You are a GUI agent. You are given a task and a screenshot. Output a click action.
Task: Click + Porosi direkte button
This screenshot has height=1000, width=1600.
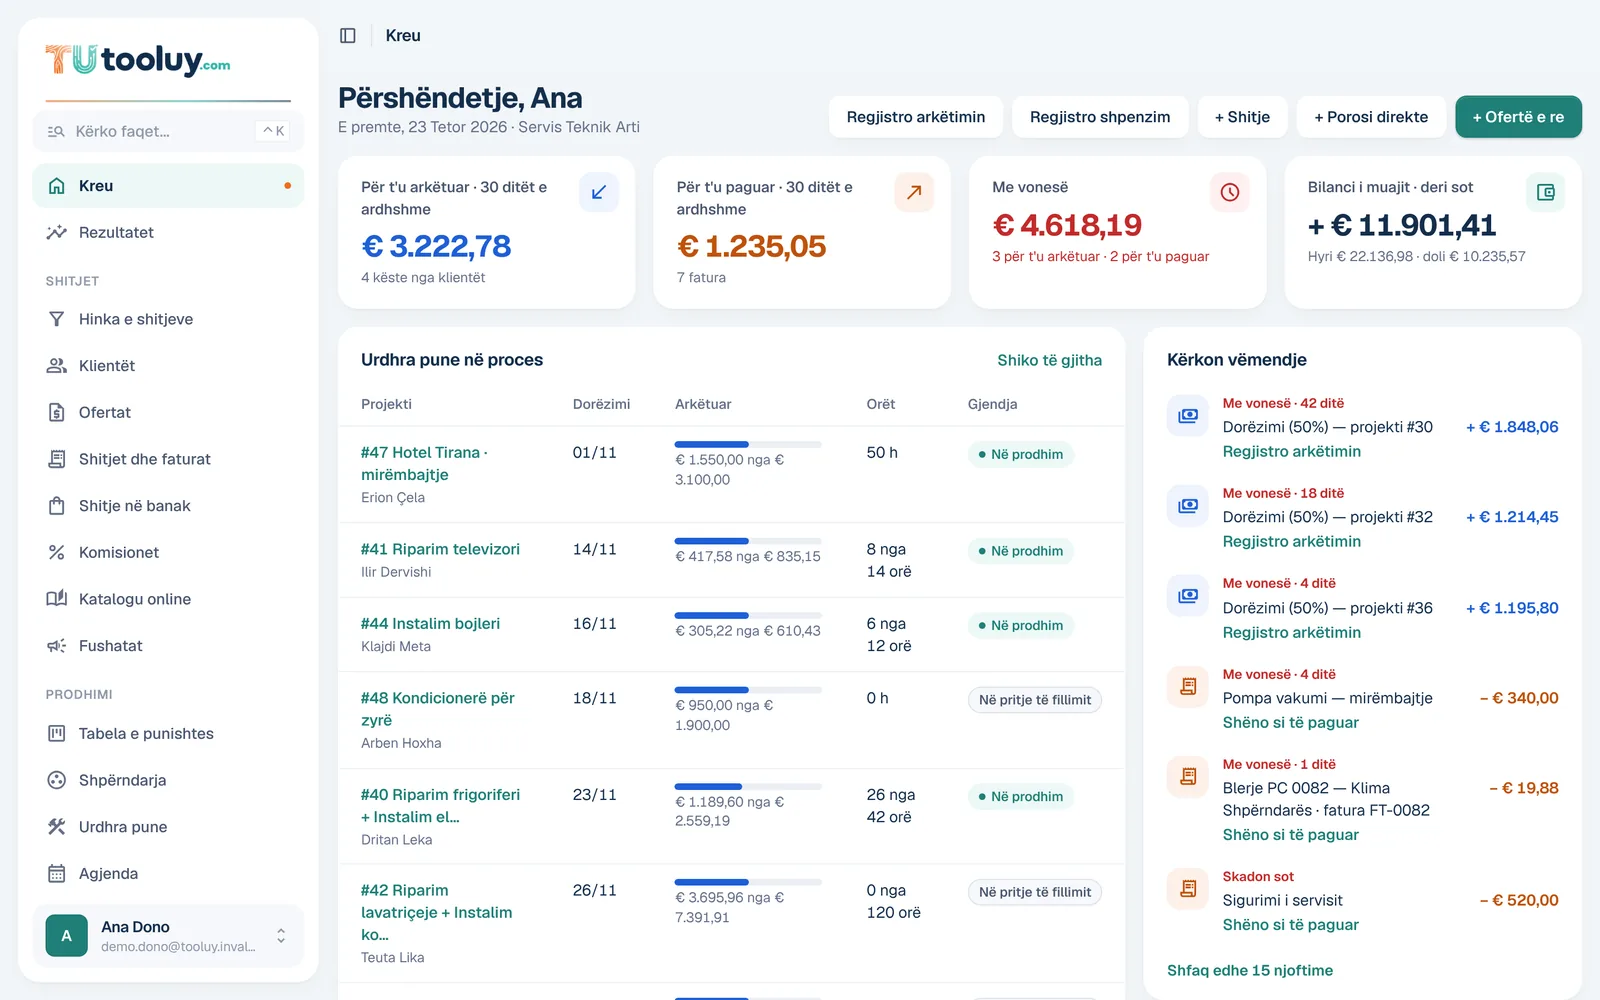coord(1371,117)
